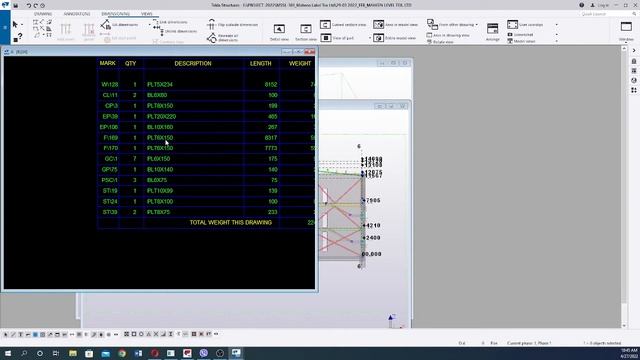Screen dimensions: 640x360
Task: Click the Rotate view button
Action: [440, 42]
